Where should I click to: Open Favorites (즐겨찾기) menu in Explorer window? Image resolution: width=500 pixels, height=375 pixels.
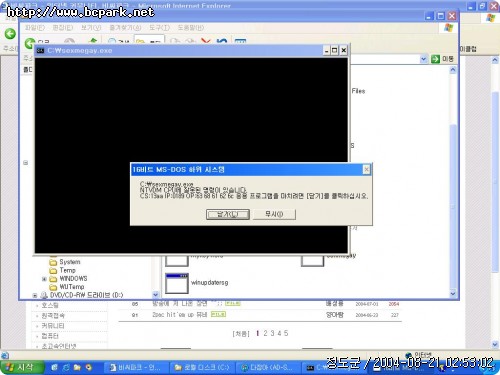125,28
